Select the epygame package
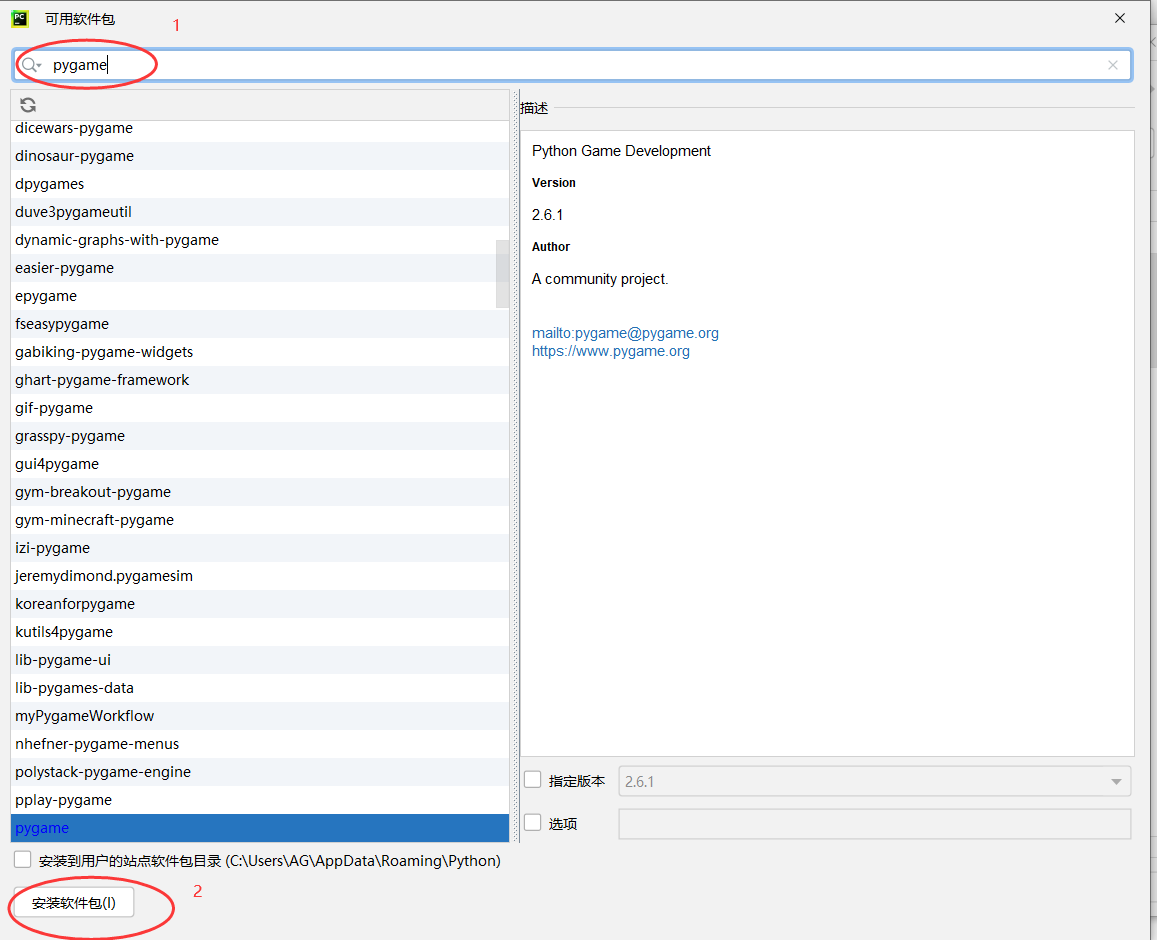This screenshot has width=1157, height=940. pyautogui.click(x=260, y=297)
